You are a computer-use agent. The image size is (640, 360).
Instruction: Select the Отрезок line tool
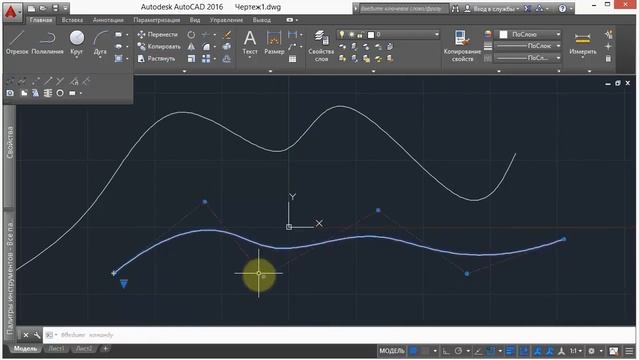click(17, 43)
